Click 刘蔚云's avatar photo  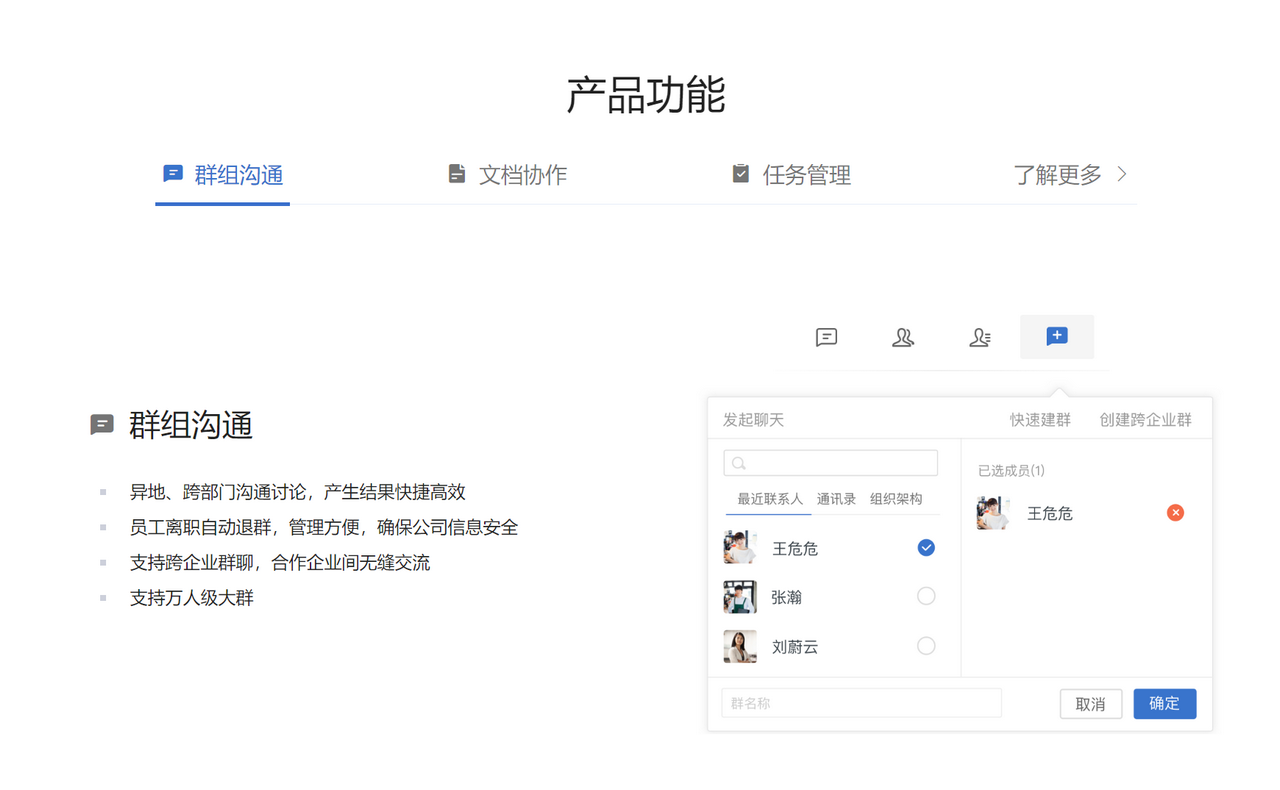pos(740,646)
